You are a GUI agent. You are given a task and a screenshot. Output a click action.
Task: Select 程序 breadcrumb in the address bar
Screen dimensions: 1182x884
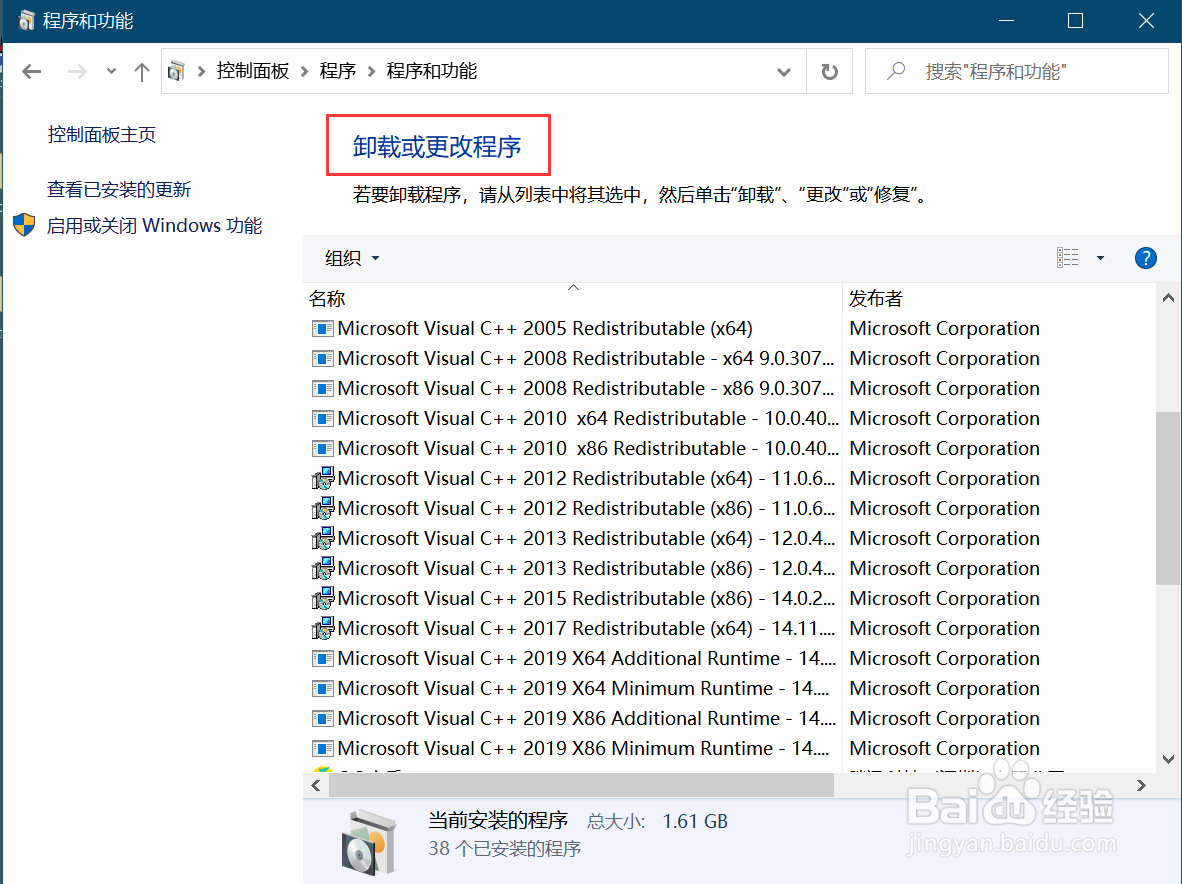pos(337,71)
